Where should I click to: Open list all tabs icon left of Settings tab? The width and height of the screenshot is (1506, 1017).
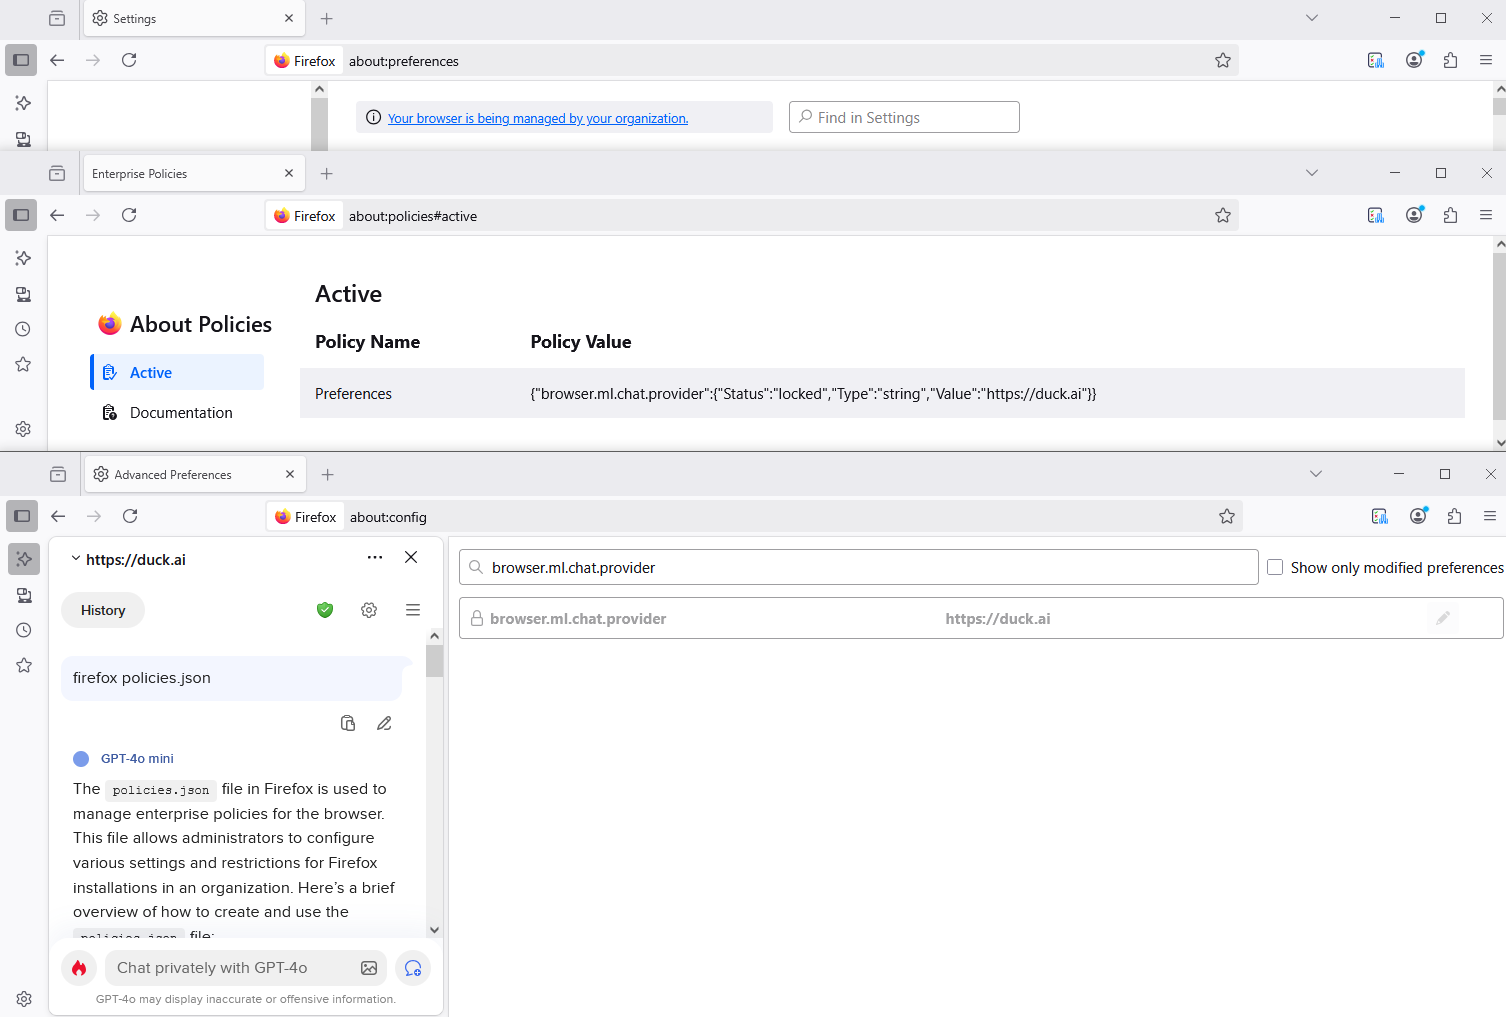[x=57, y=18]
